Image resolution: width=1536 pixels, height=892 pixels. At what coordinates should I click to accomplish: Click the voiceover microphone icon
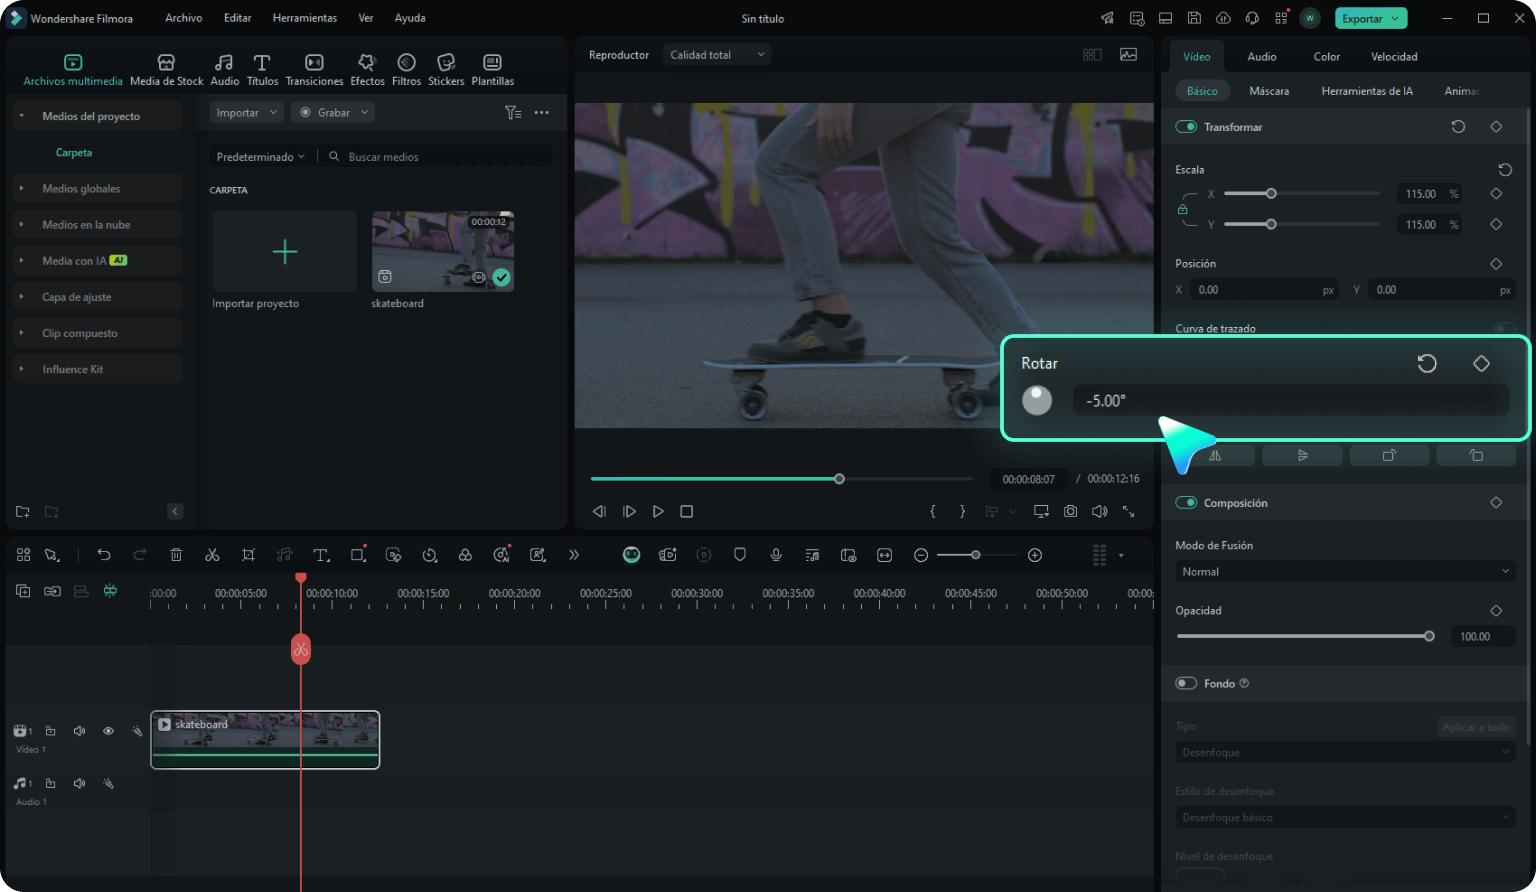pyautogui.click(x=776, y=555)
